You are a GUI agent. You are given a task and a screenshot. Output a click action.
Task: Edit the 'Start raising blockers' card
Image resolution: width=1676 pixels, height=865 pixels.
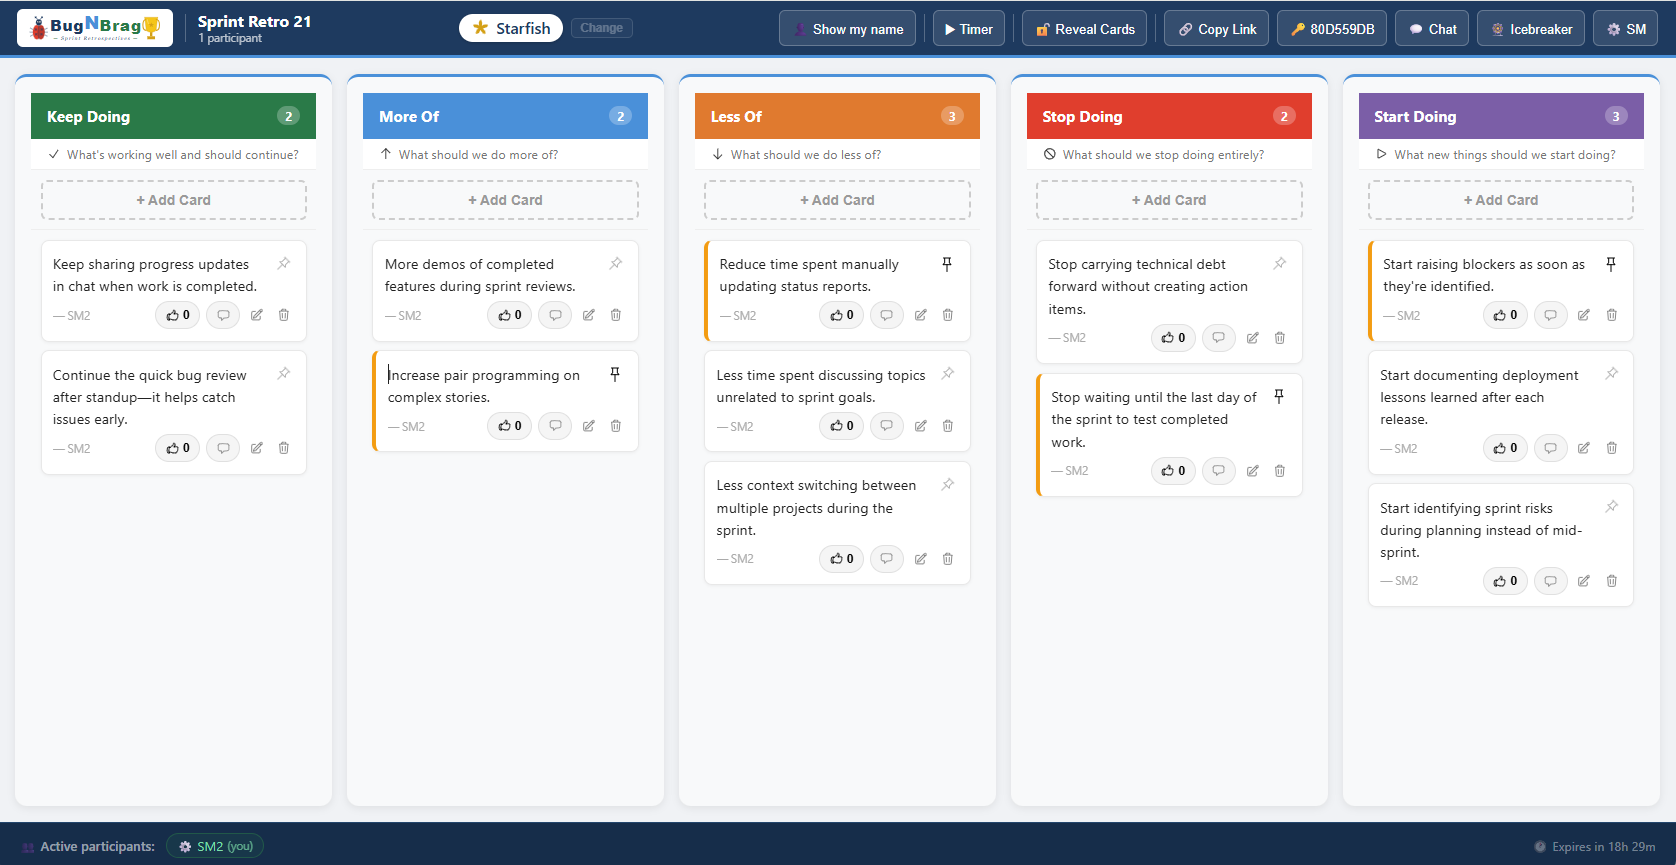pyautogui.click(x=1584, y=315)
